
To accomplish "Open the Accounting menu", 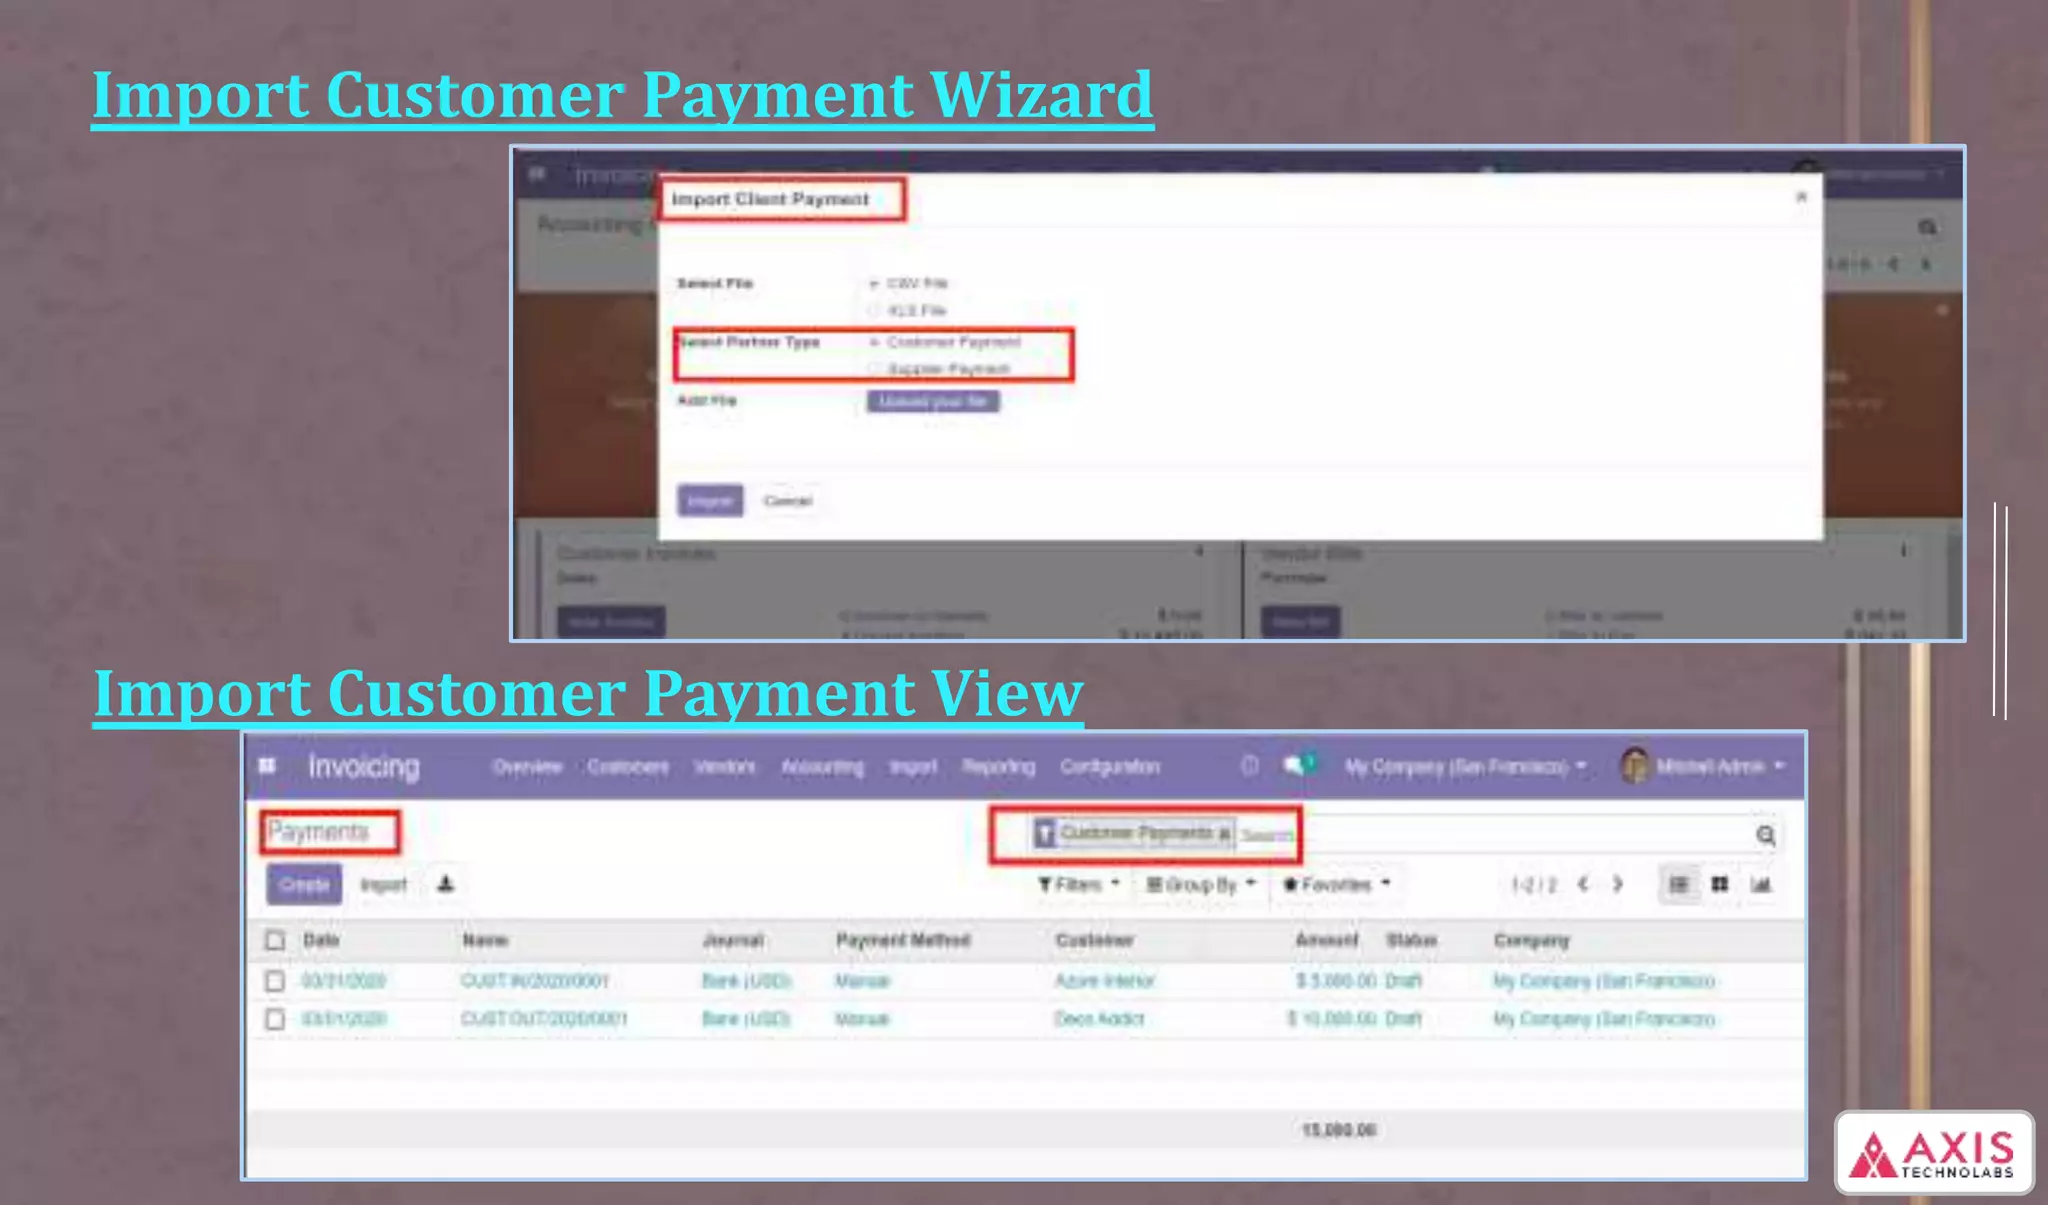I will 822,767.
